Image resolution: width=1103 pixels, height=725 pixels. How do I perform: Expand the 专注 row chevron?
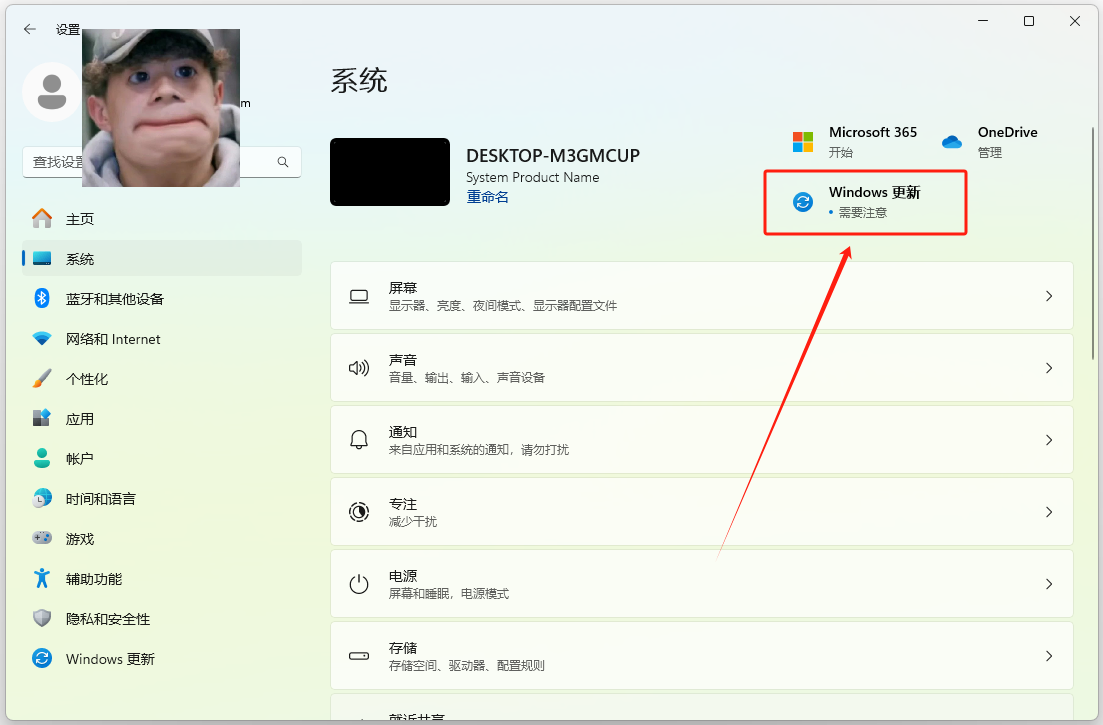1049,512
